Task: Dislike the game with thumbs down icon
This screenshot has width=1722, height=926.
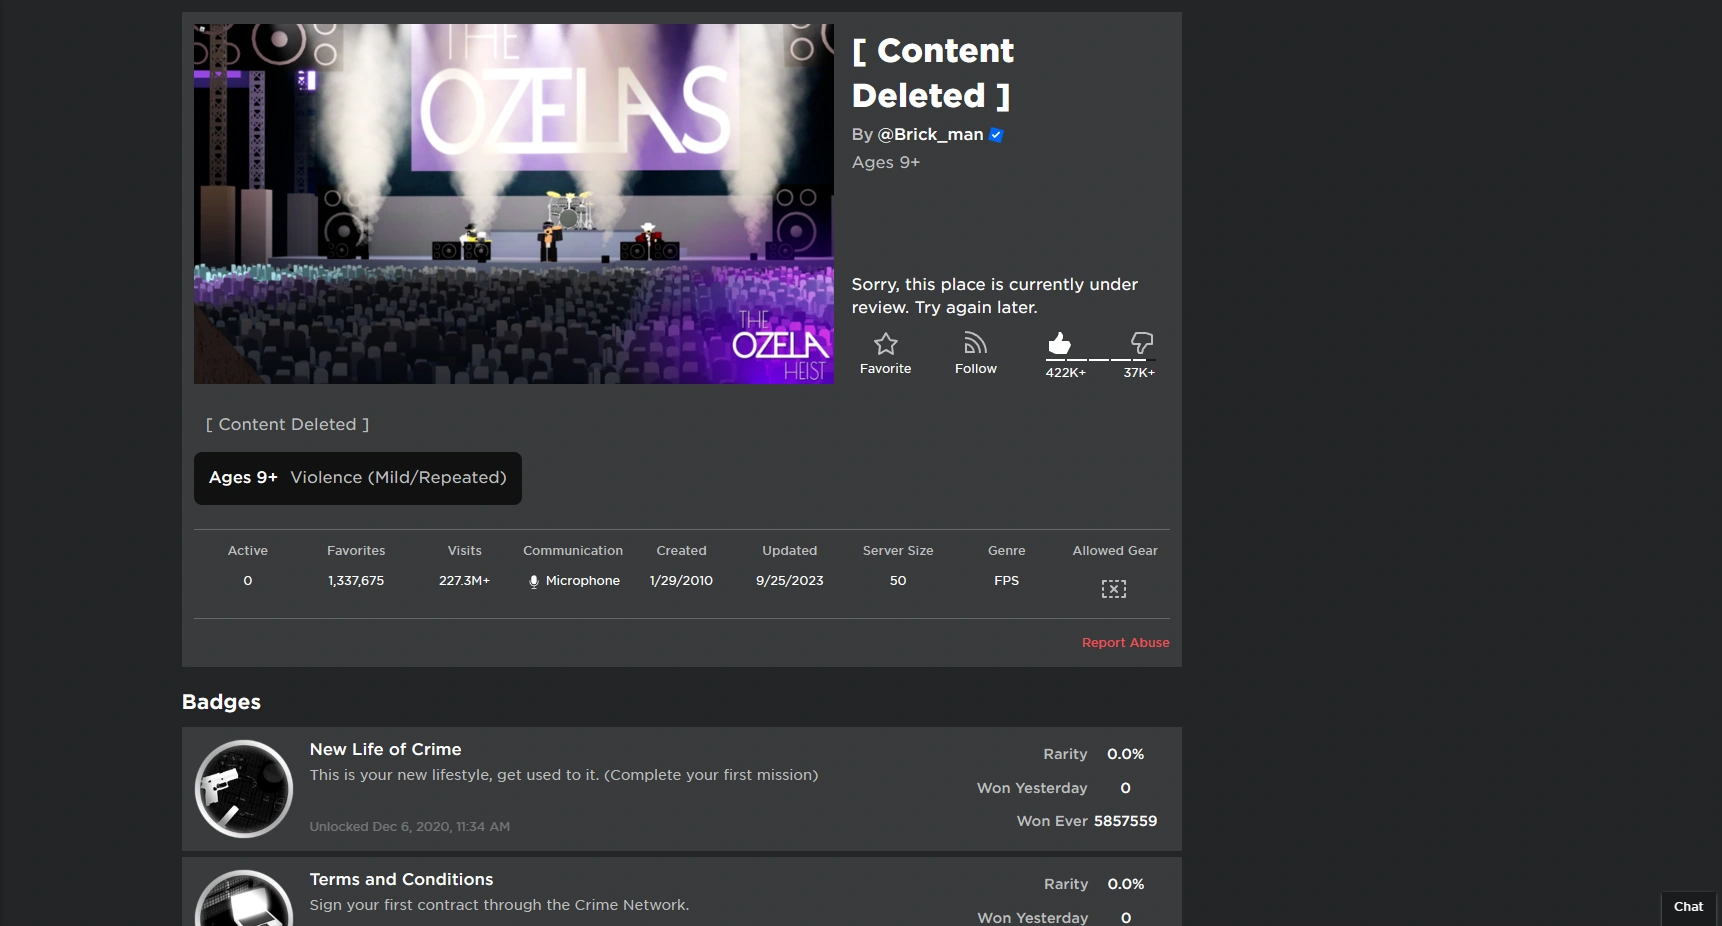Action: pyautogui.click(x=1141, y=343)
